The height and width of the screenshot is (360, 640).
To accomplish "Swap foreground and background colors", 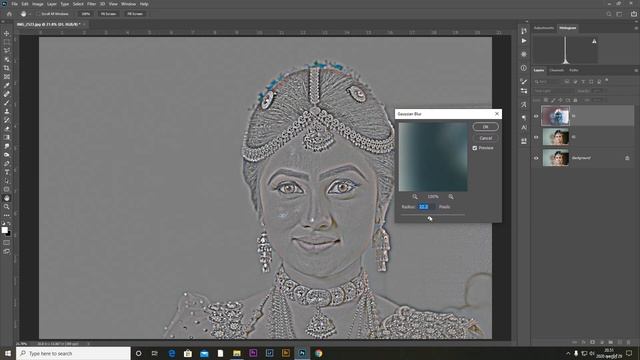I will point(9,224).
